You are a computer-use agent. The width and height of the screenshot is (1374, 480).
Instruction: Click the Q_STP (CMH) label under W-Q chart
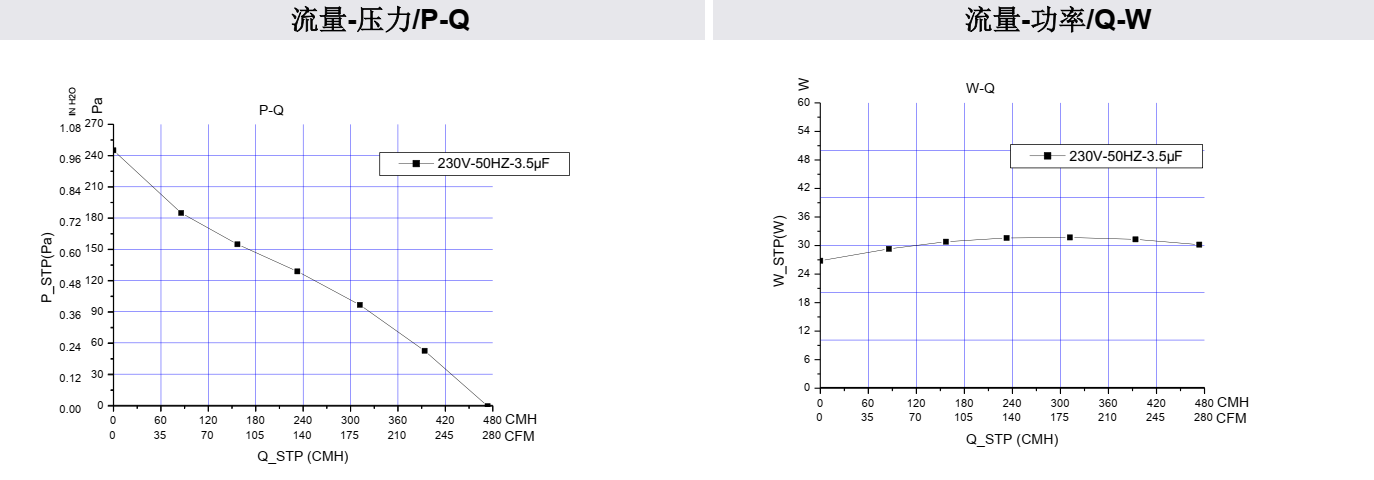click(x=1012, y=439)
